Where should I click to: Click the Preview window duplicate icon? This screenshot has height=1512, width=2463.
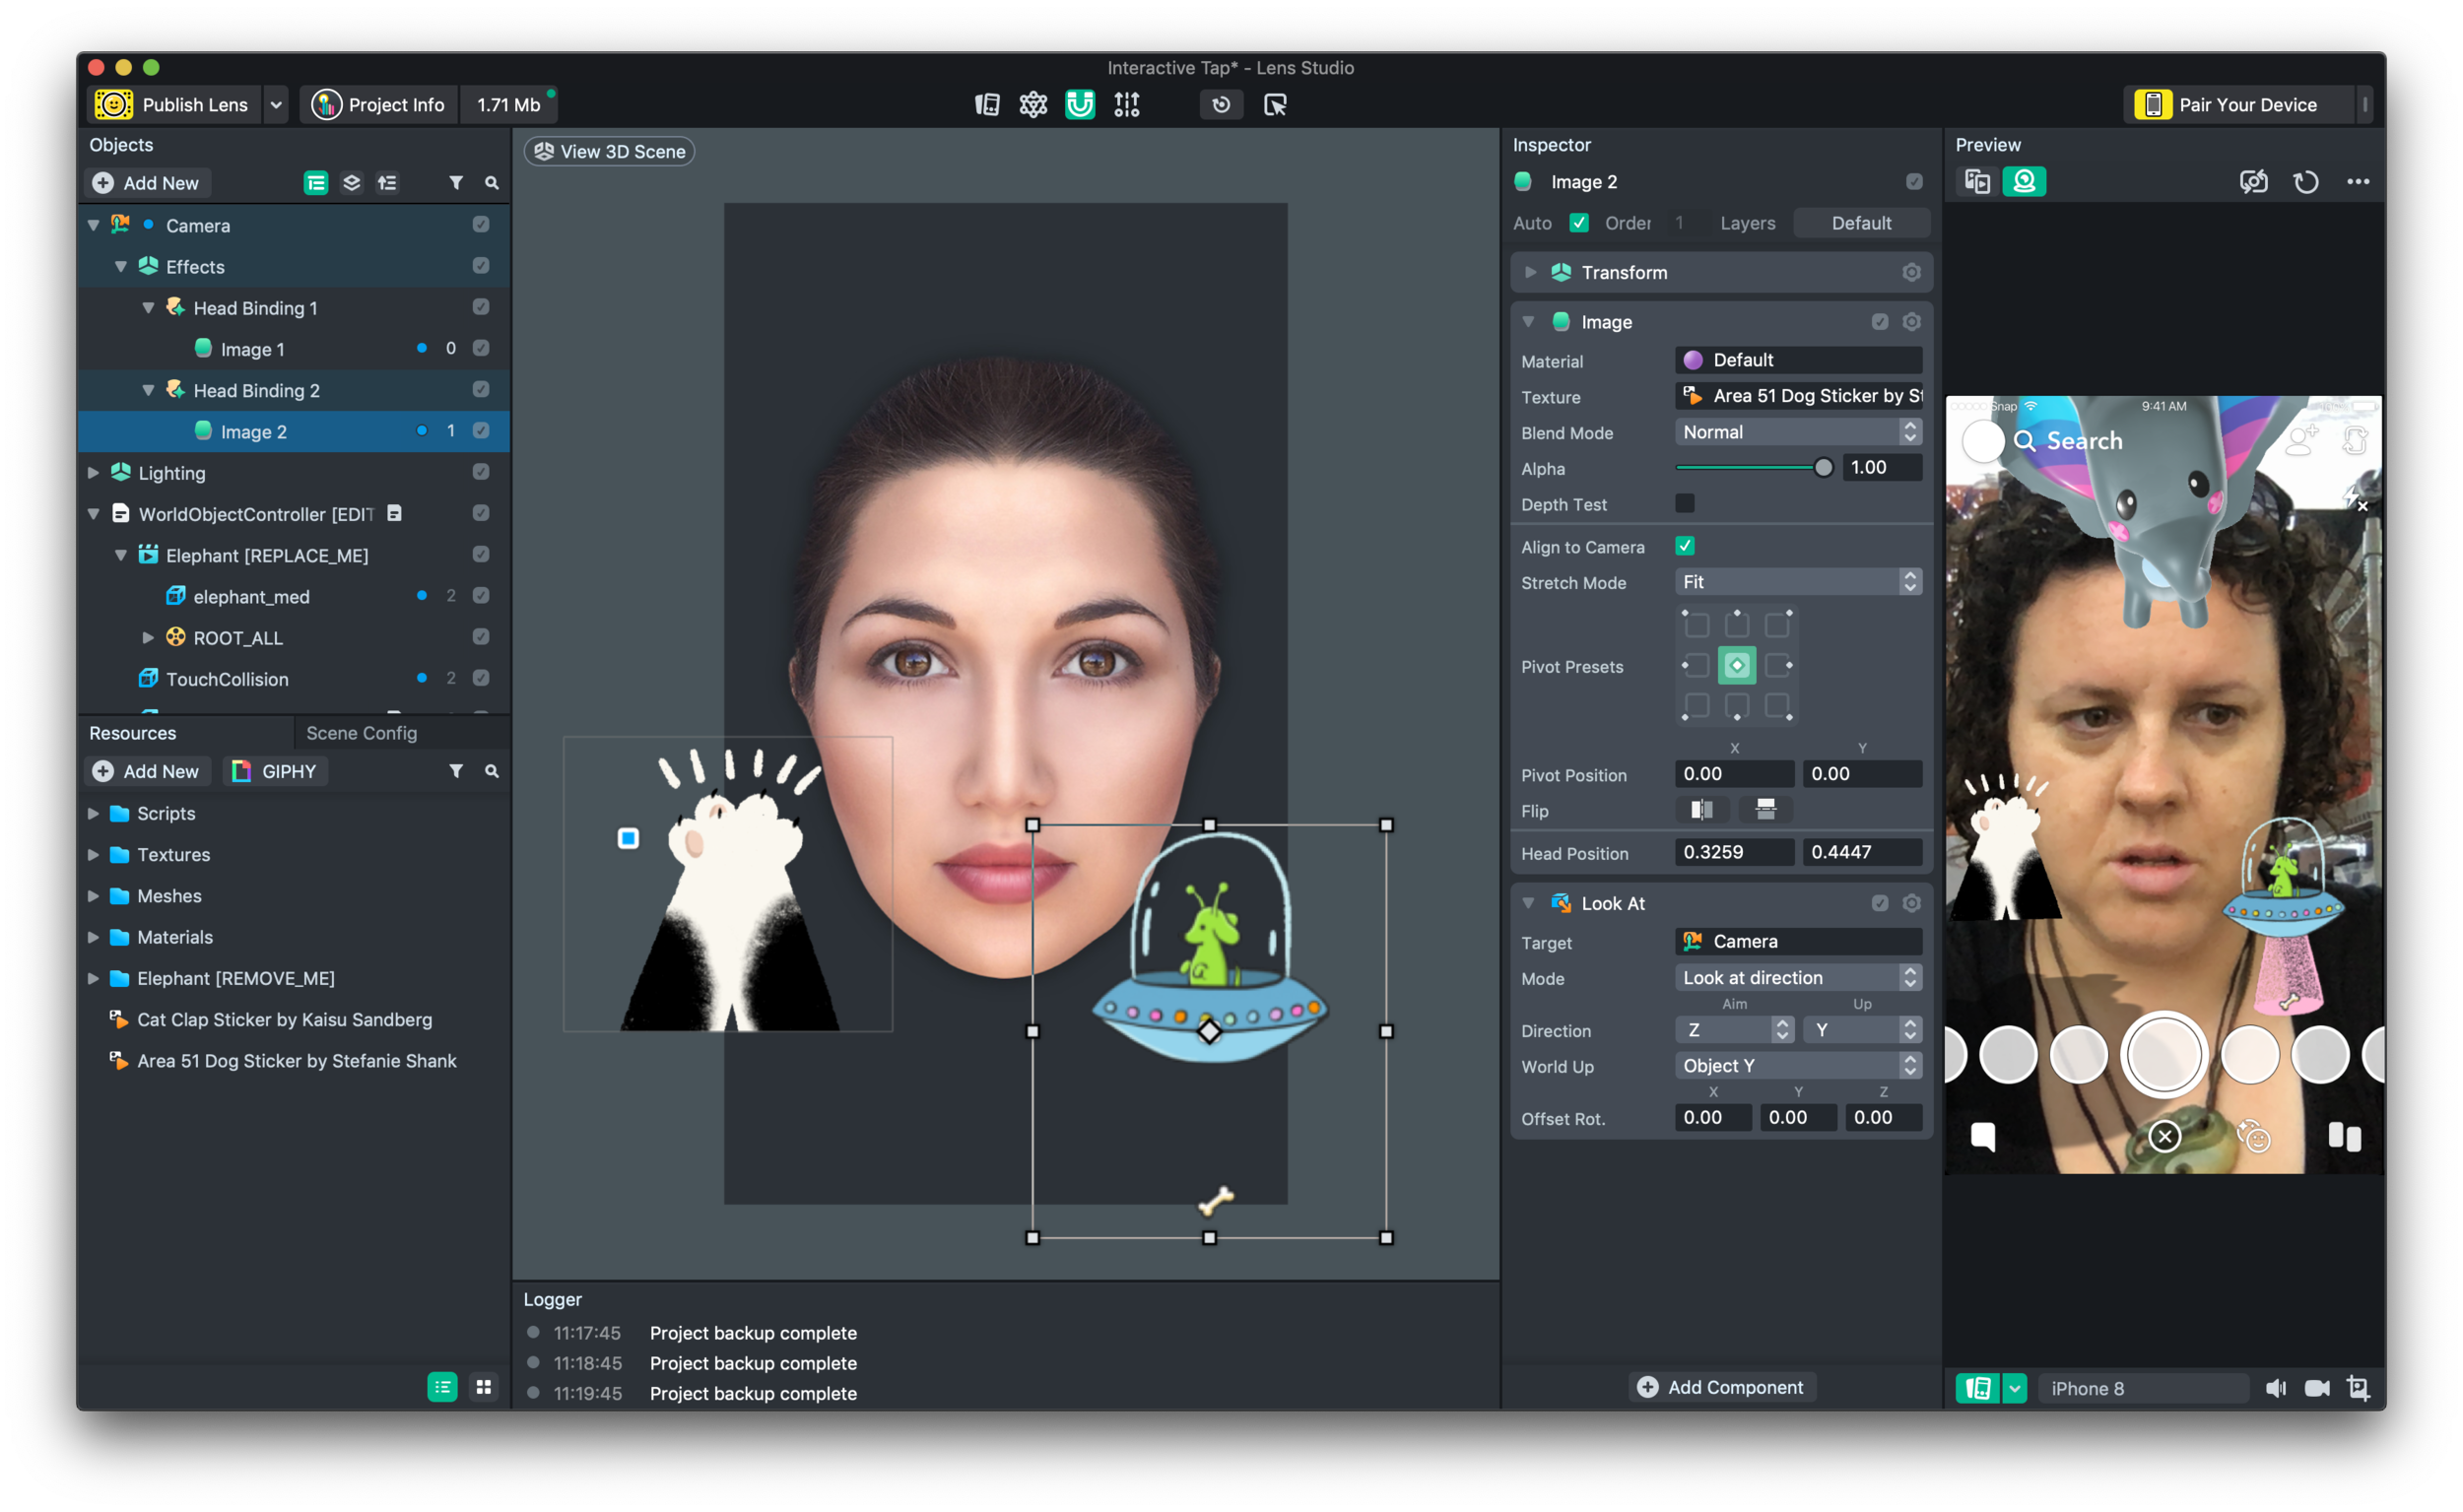pyautogui.click(x=1977, y=181)
